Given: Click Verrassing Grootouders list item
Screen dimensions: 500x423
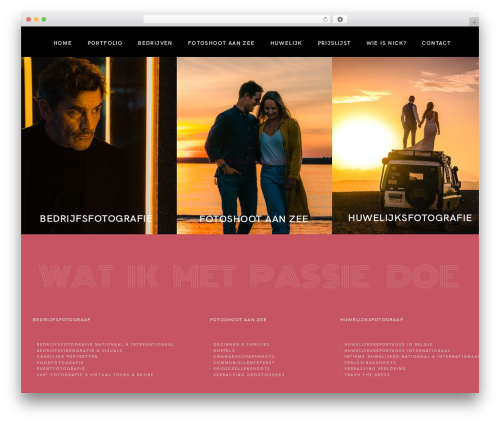Looking at the screenshot, I should (247, 375).
